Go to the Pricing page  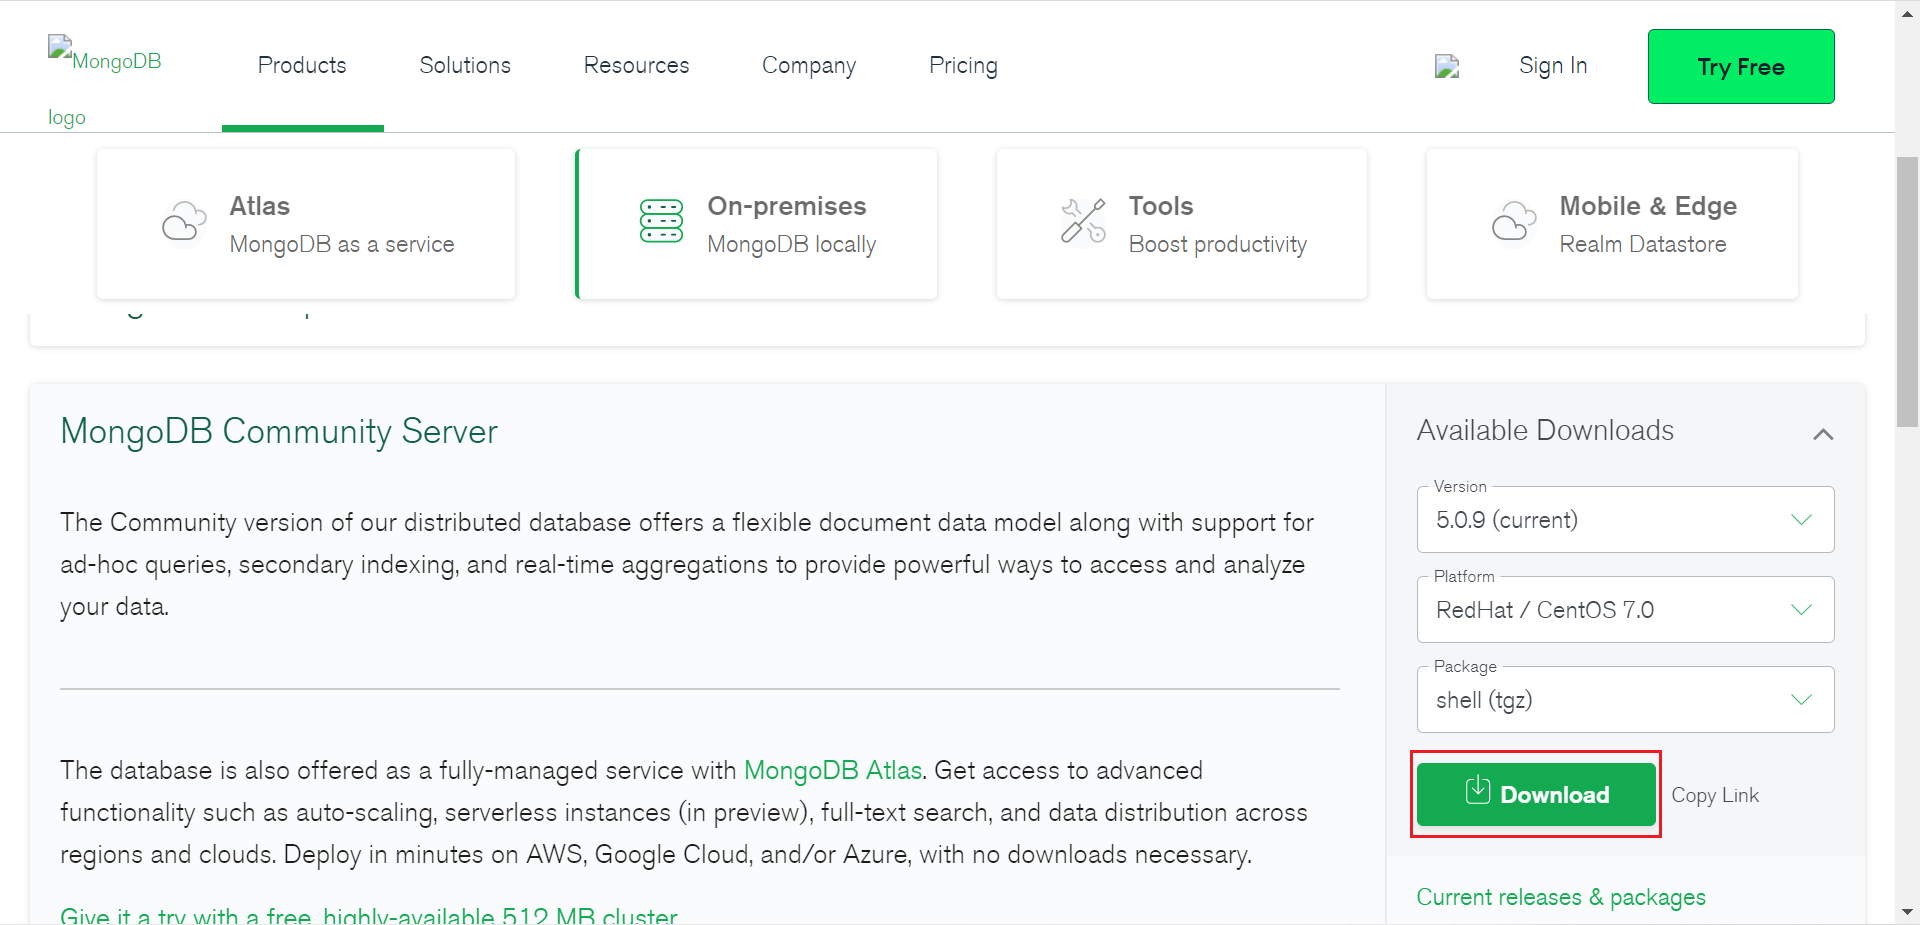(963, 66)
